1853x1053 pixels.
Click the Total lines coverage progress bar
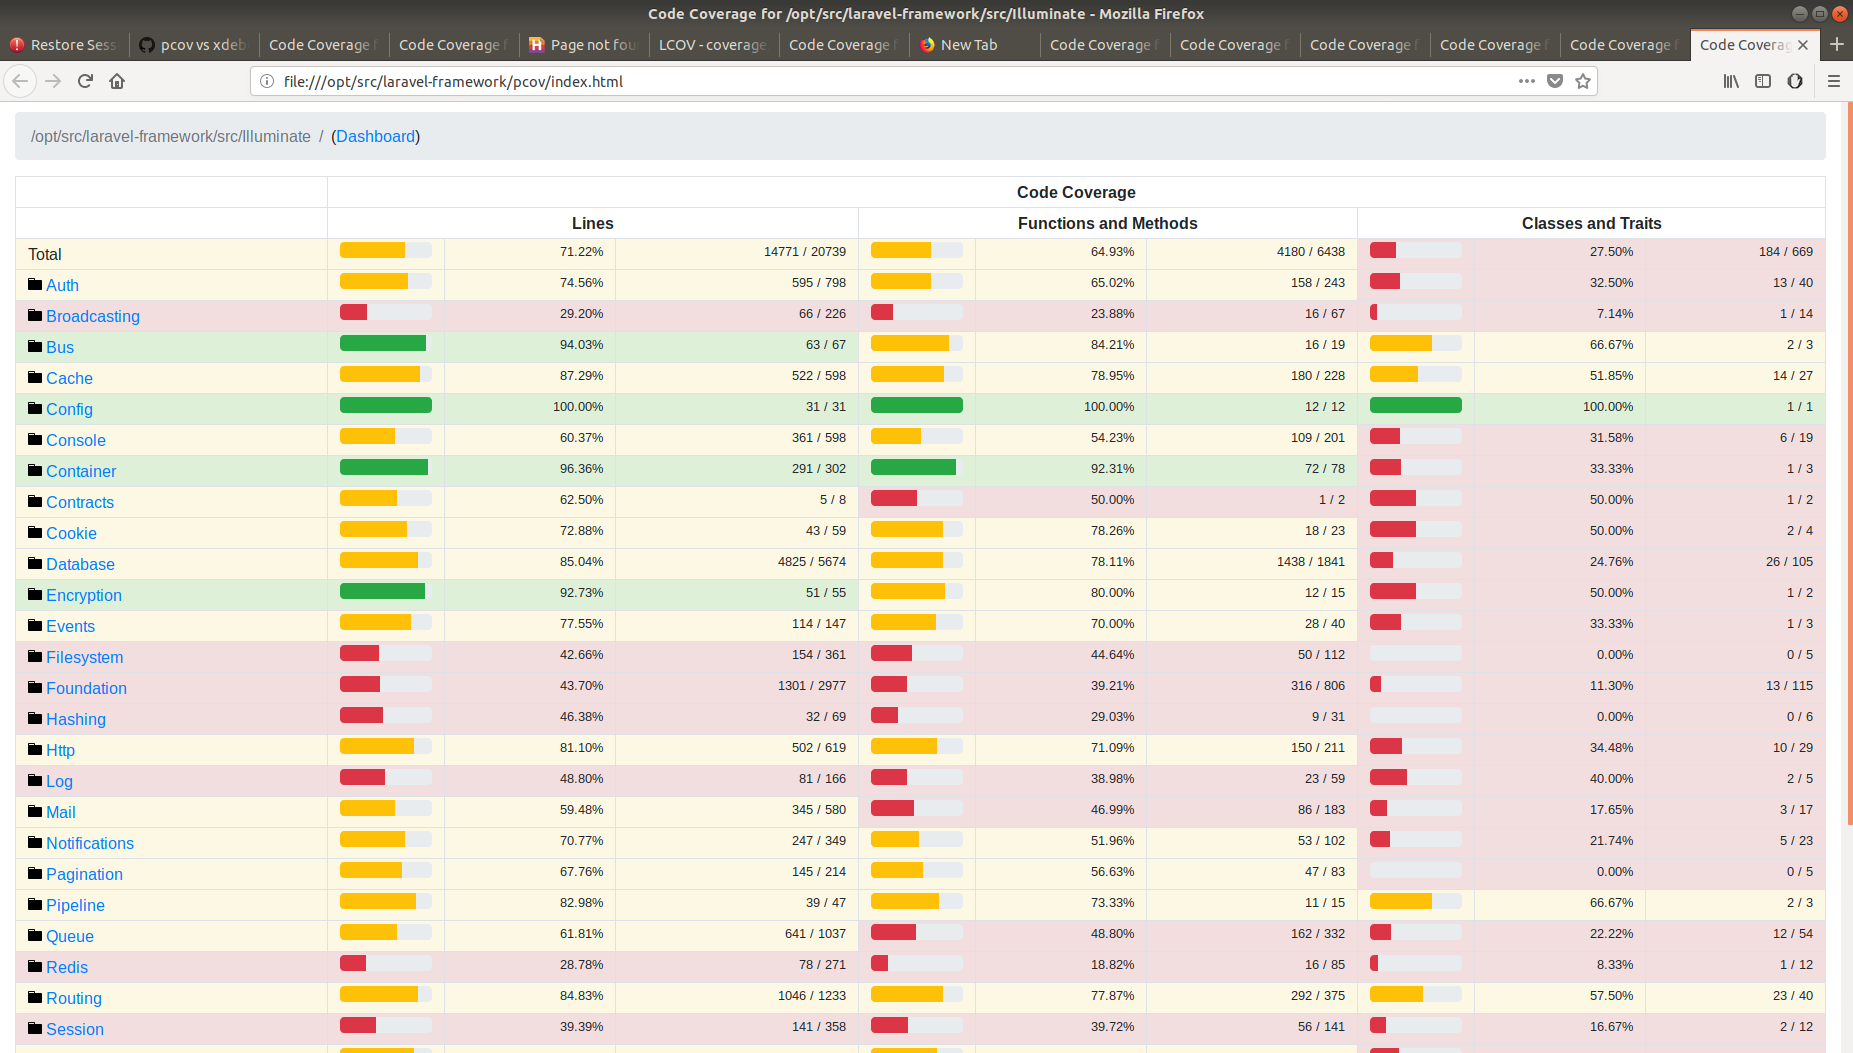coord(386,250)
